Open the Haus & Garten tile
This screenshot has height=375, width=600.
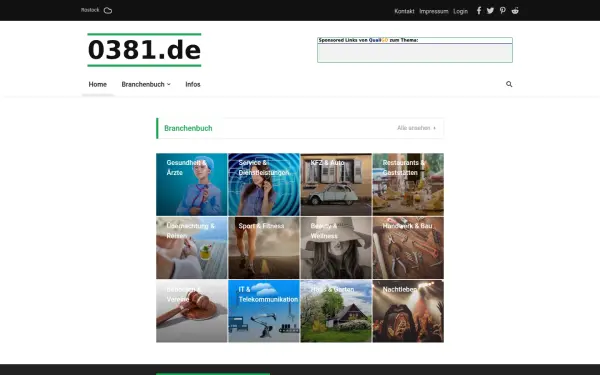tap(336, 311)
